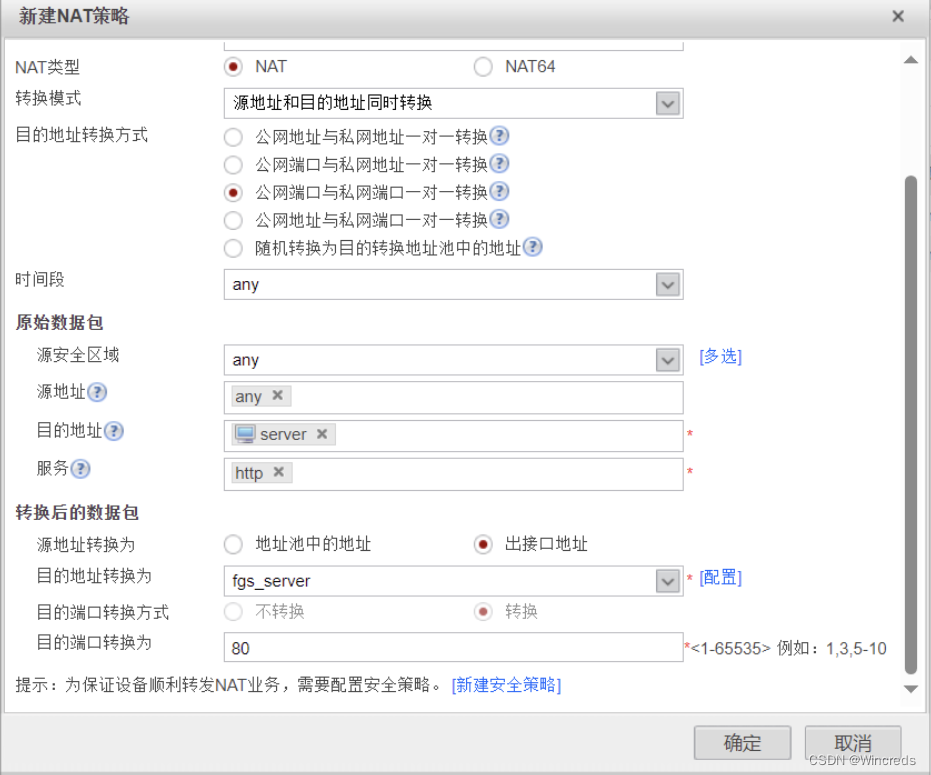Open help icon for 公网端口与私网端口一对一转换

coord(499,191)
